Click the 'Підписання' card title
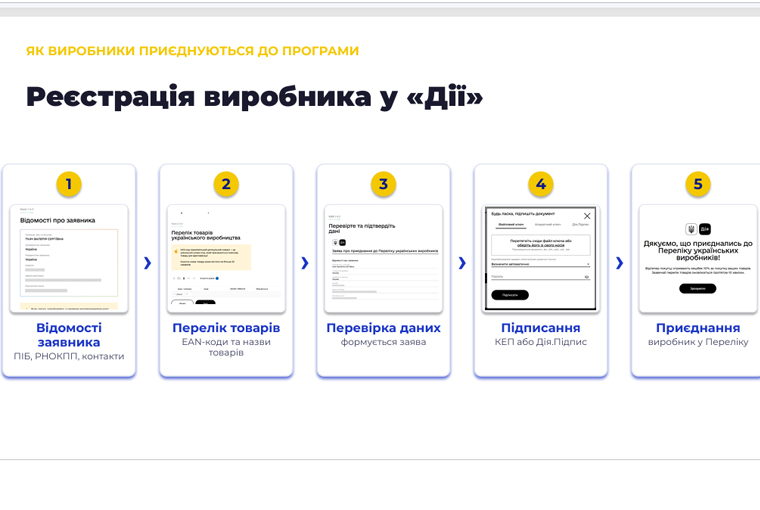760x510 pixels. point(540,328)
